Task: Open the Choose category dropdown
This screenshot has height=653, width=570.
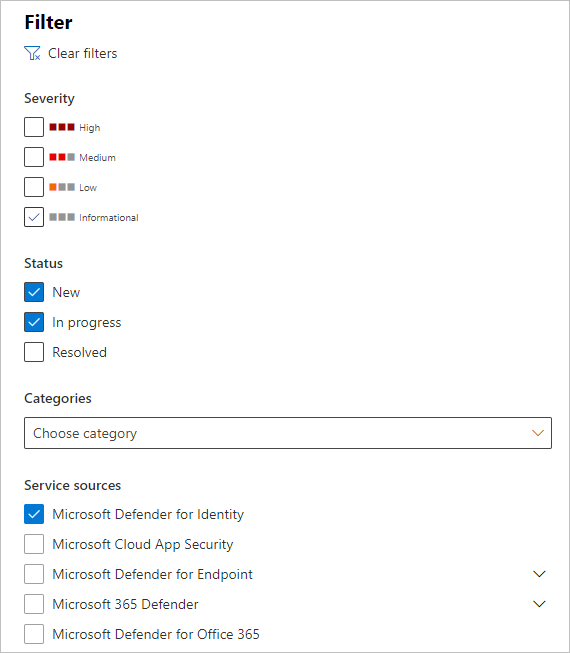Action: (x=288, y=433)
